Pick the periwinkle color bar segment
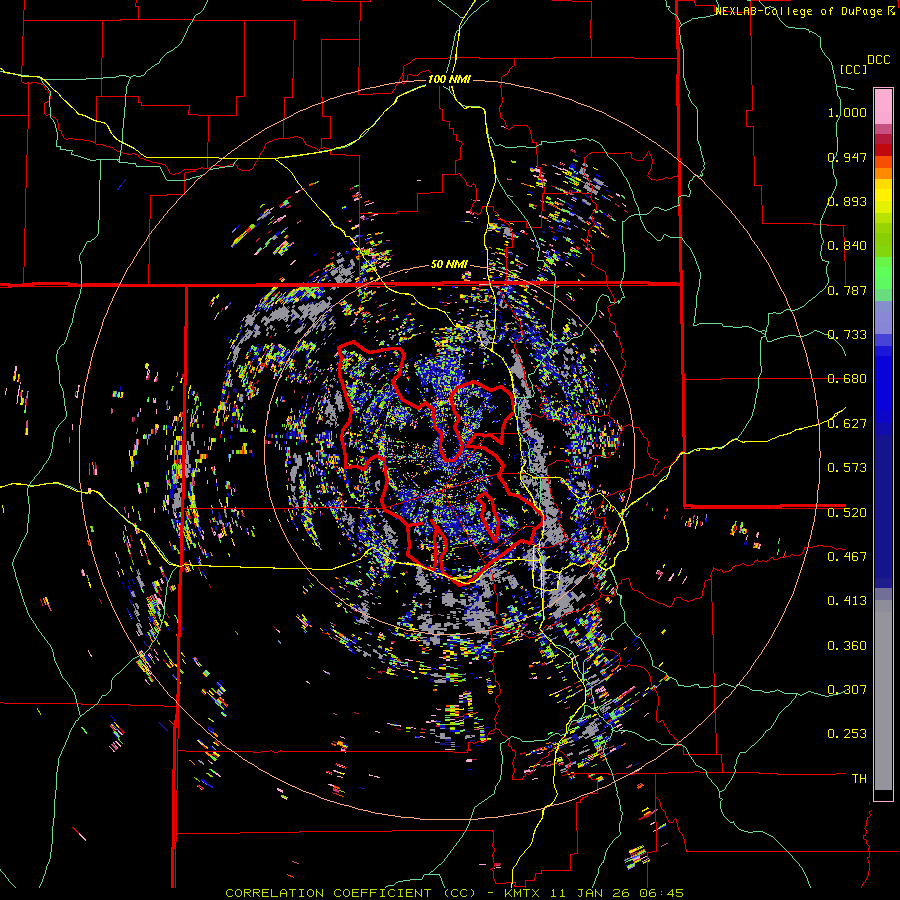 tap(883, 317)
